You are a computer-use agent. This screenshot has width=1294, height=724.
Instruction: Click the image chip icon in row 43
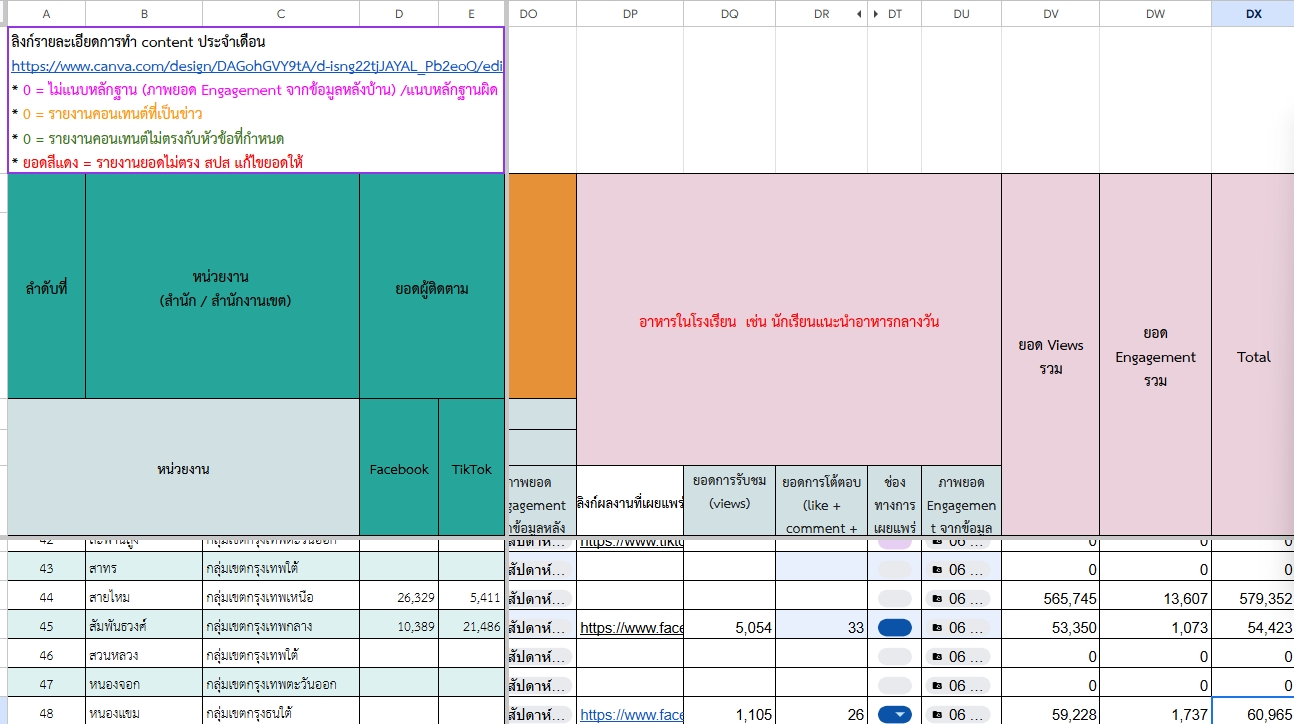click(x=937, y=570)
